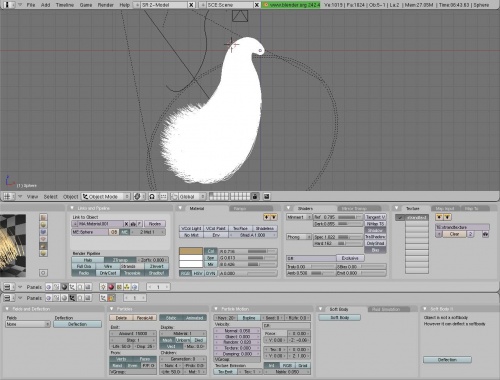
Task: Click the lock layers padlock icon
Action: (255, 196)
